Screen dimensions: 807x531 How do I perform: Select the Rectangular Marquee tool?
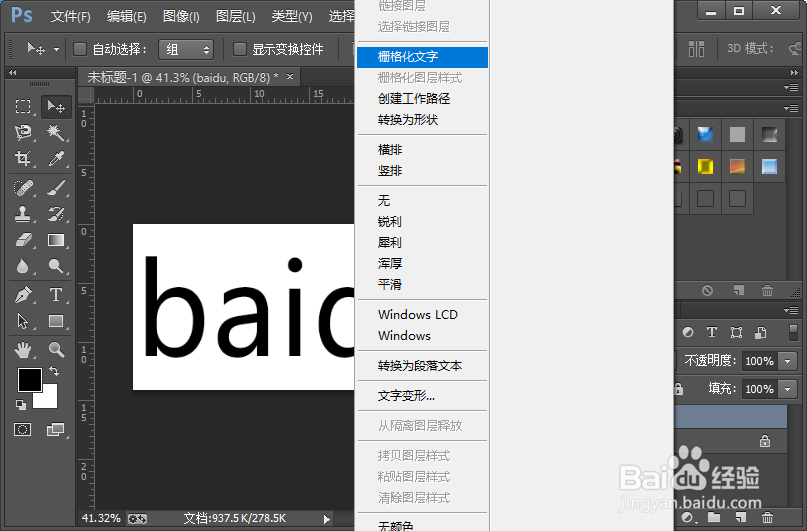point(23,107)
